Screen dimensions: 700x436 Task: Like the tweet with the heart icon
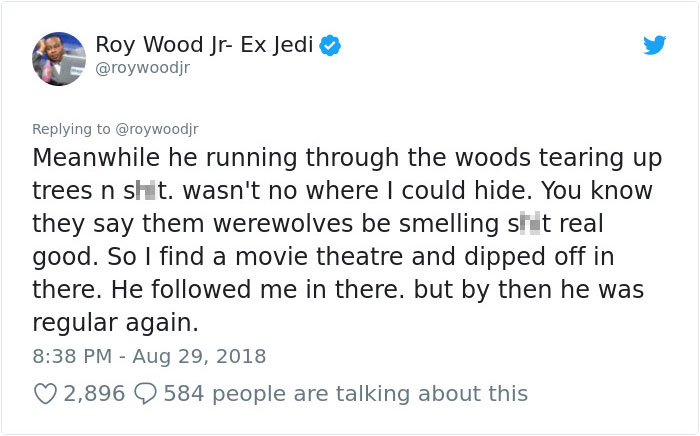point(47,394)
